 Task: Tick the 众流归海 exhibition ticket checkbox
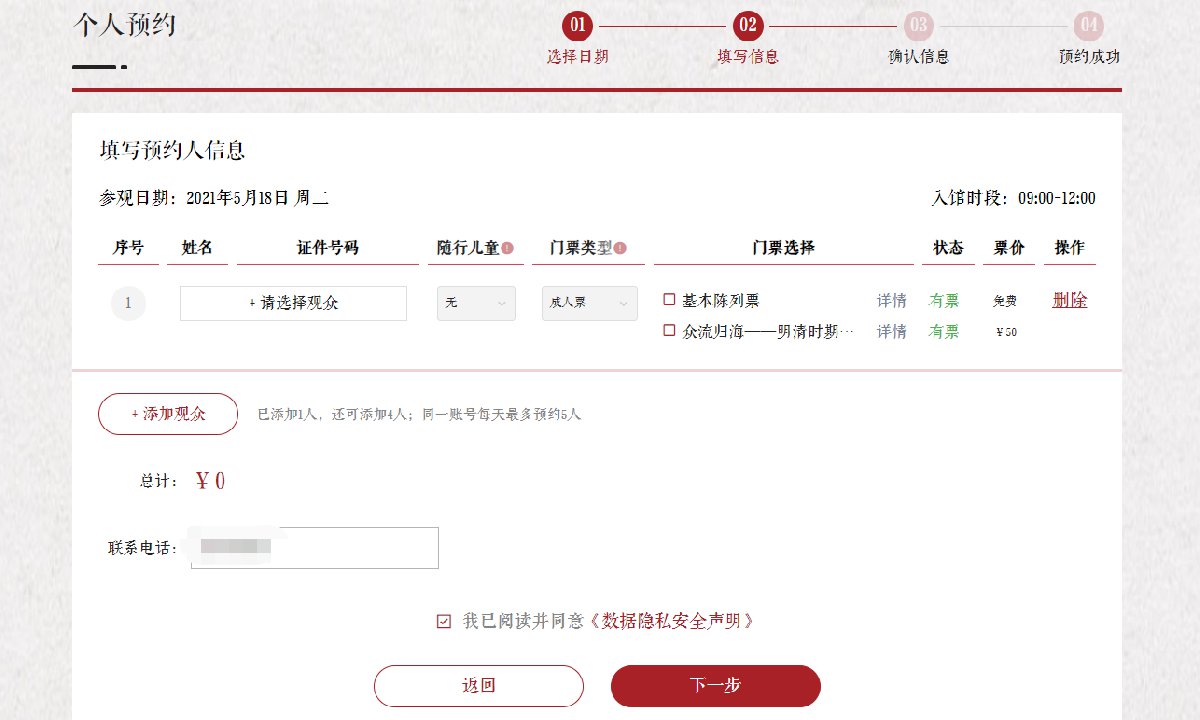tap(670, 330)
